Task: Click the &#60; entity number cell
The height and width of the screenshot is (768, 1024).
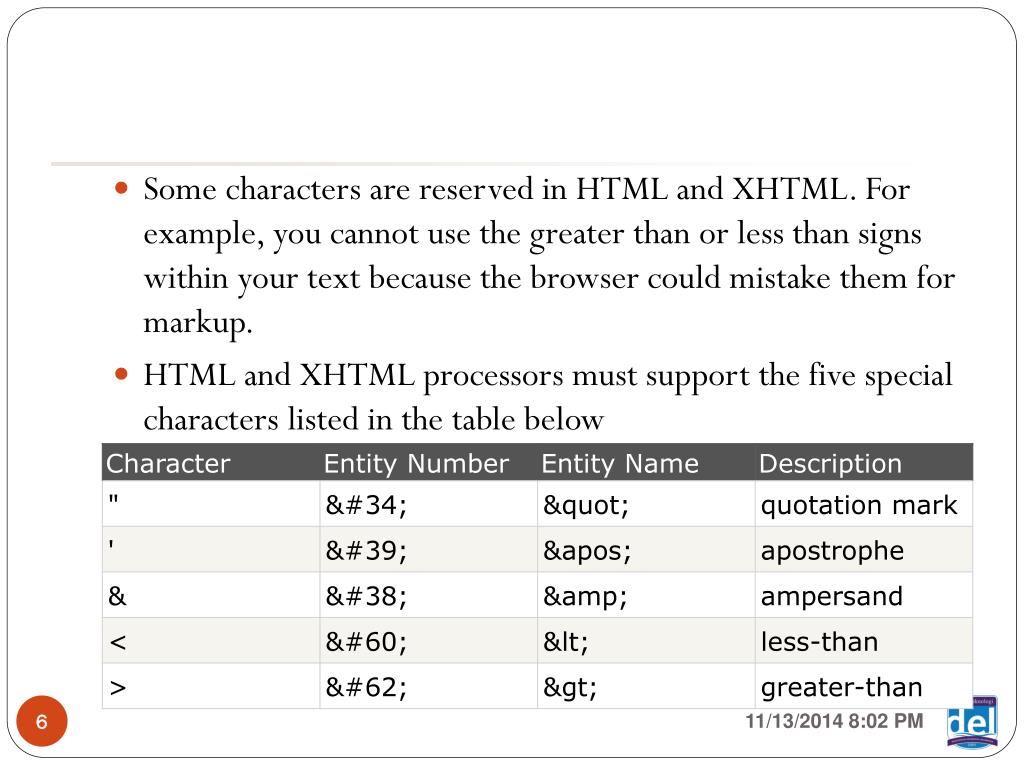Action: (428, 641)
